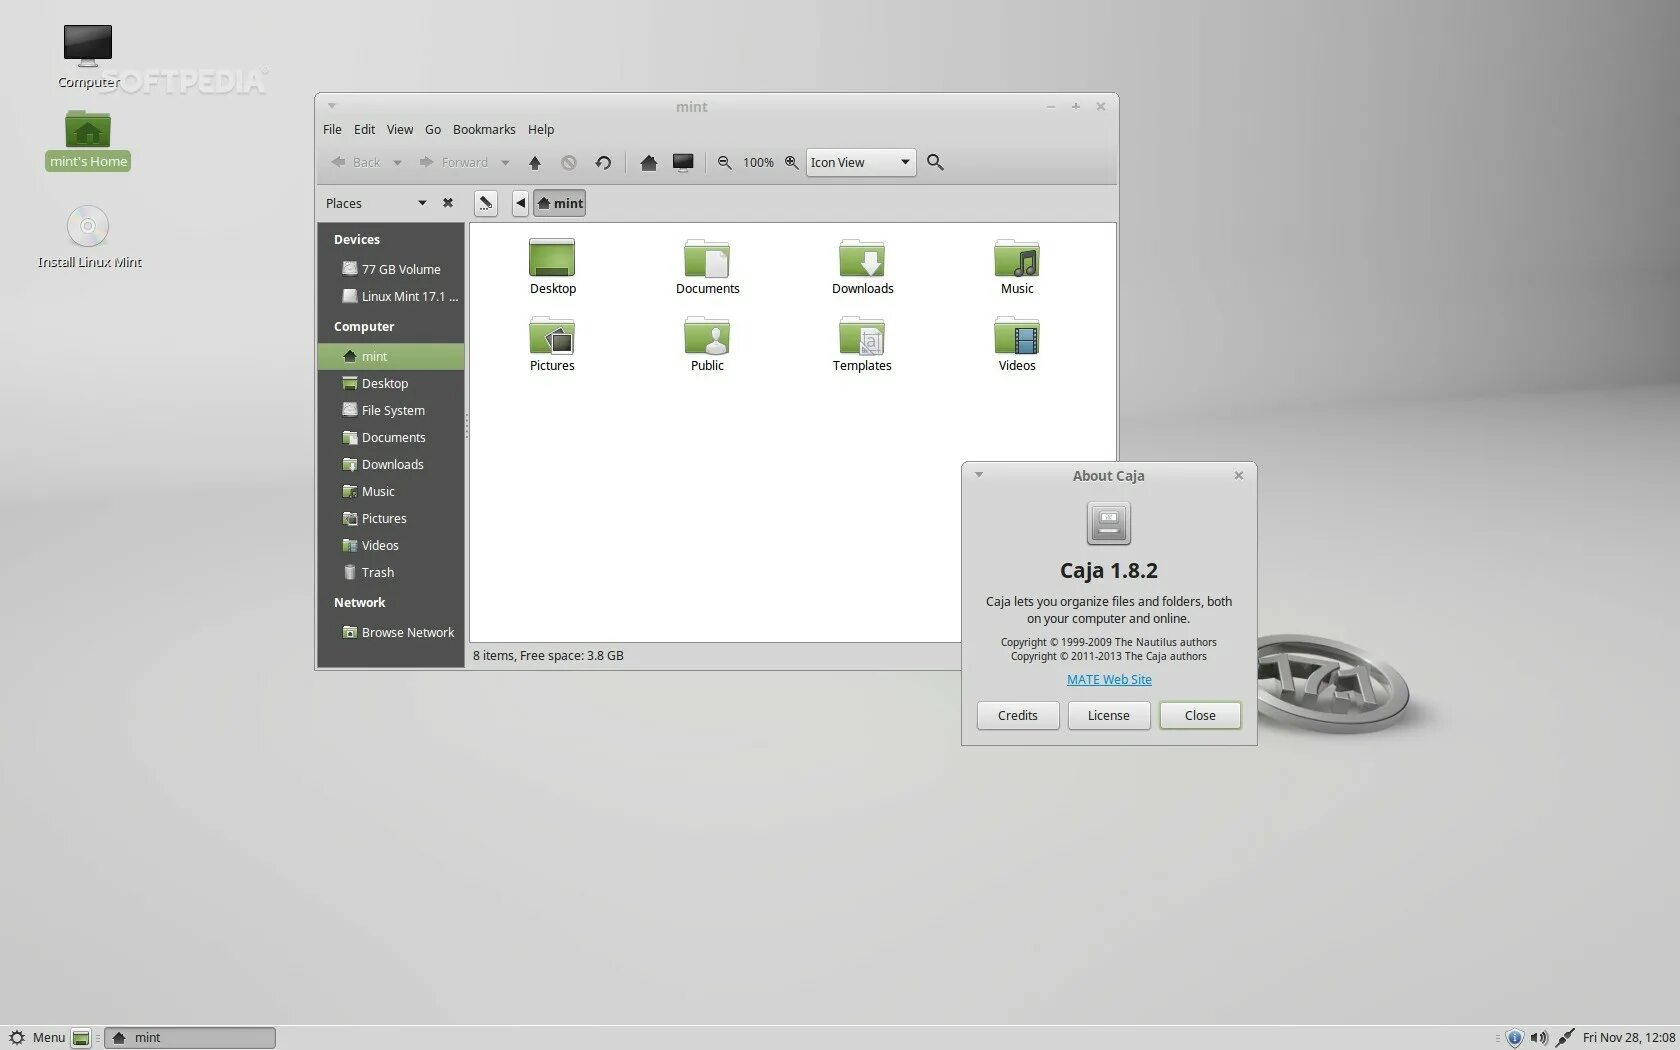The image size is (1680, 1050).
Task: Open the search tool magnifier
Action: click(935, 162)
